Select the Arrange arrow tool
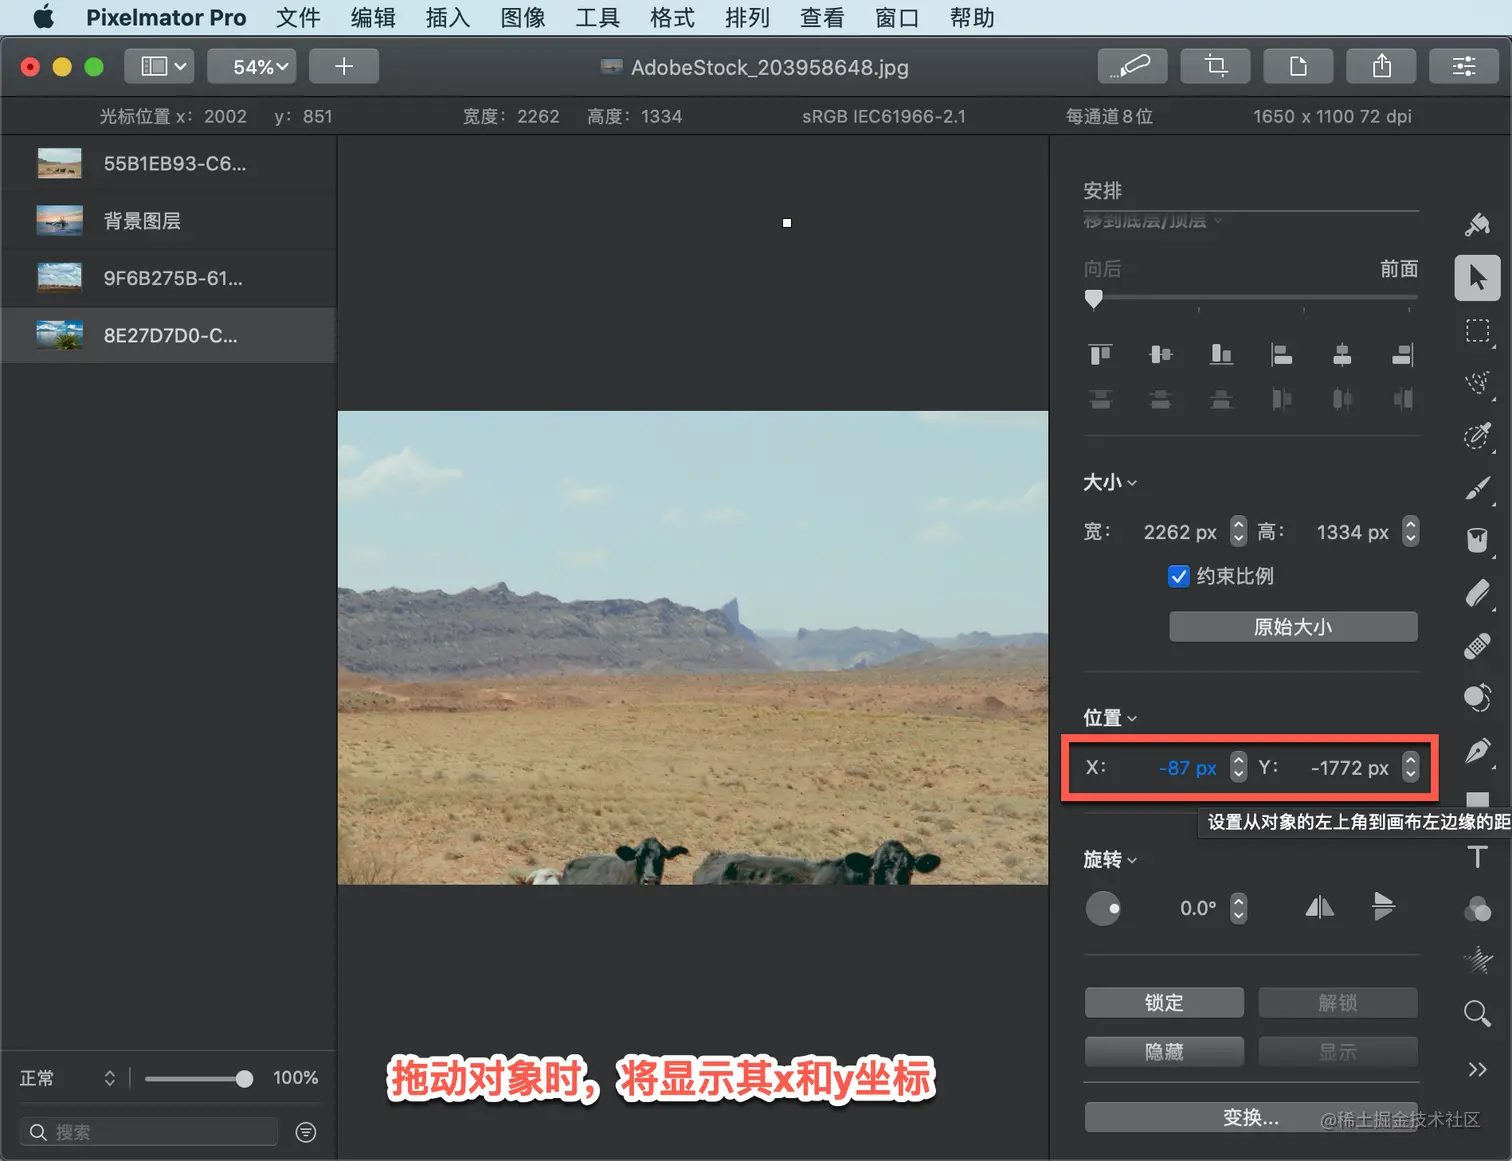The image size is (1512, 1161). pos(1477,277)
